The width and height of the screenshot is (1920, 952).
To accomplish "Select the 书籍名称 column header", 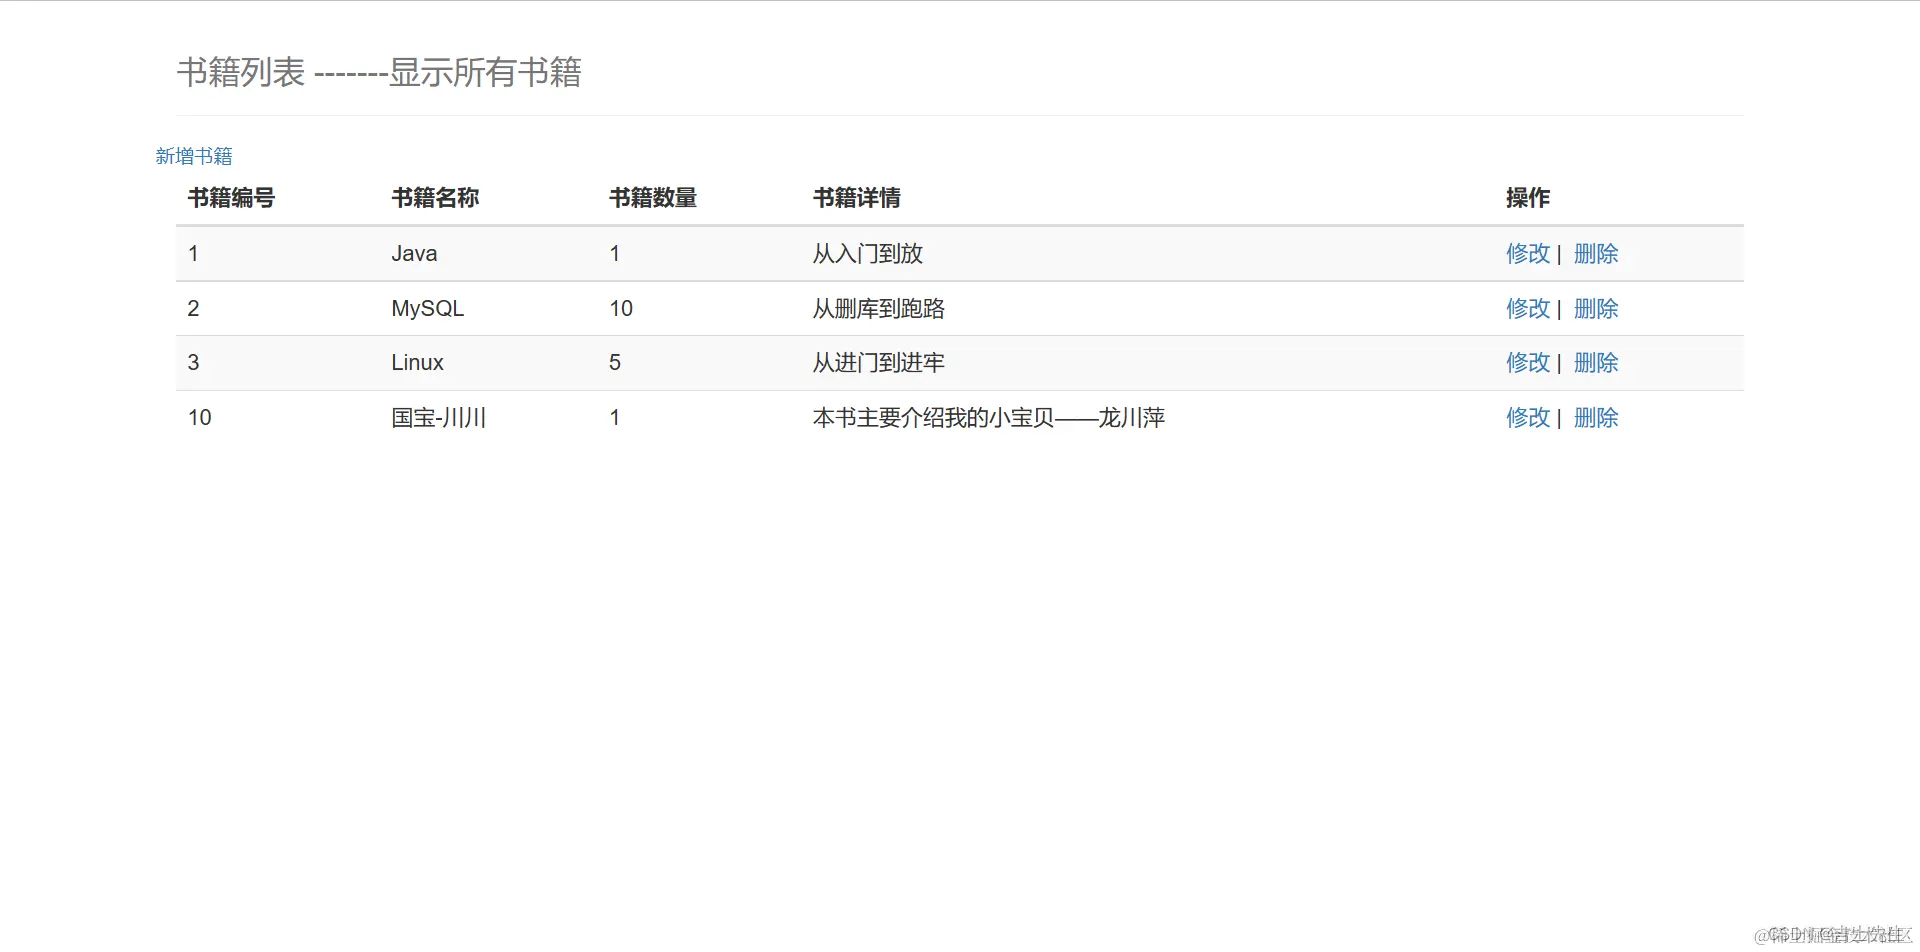I will [435, 198].
